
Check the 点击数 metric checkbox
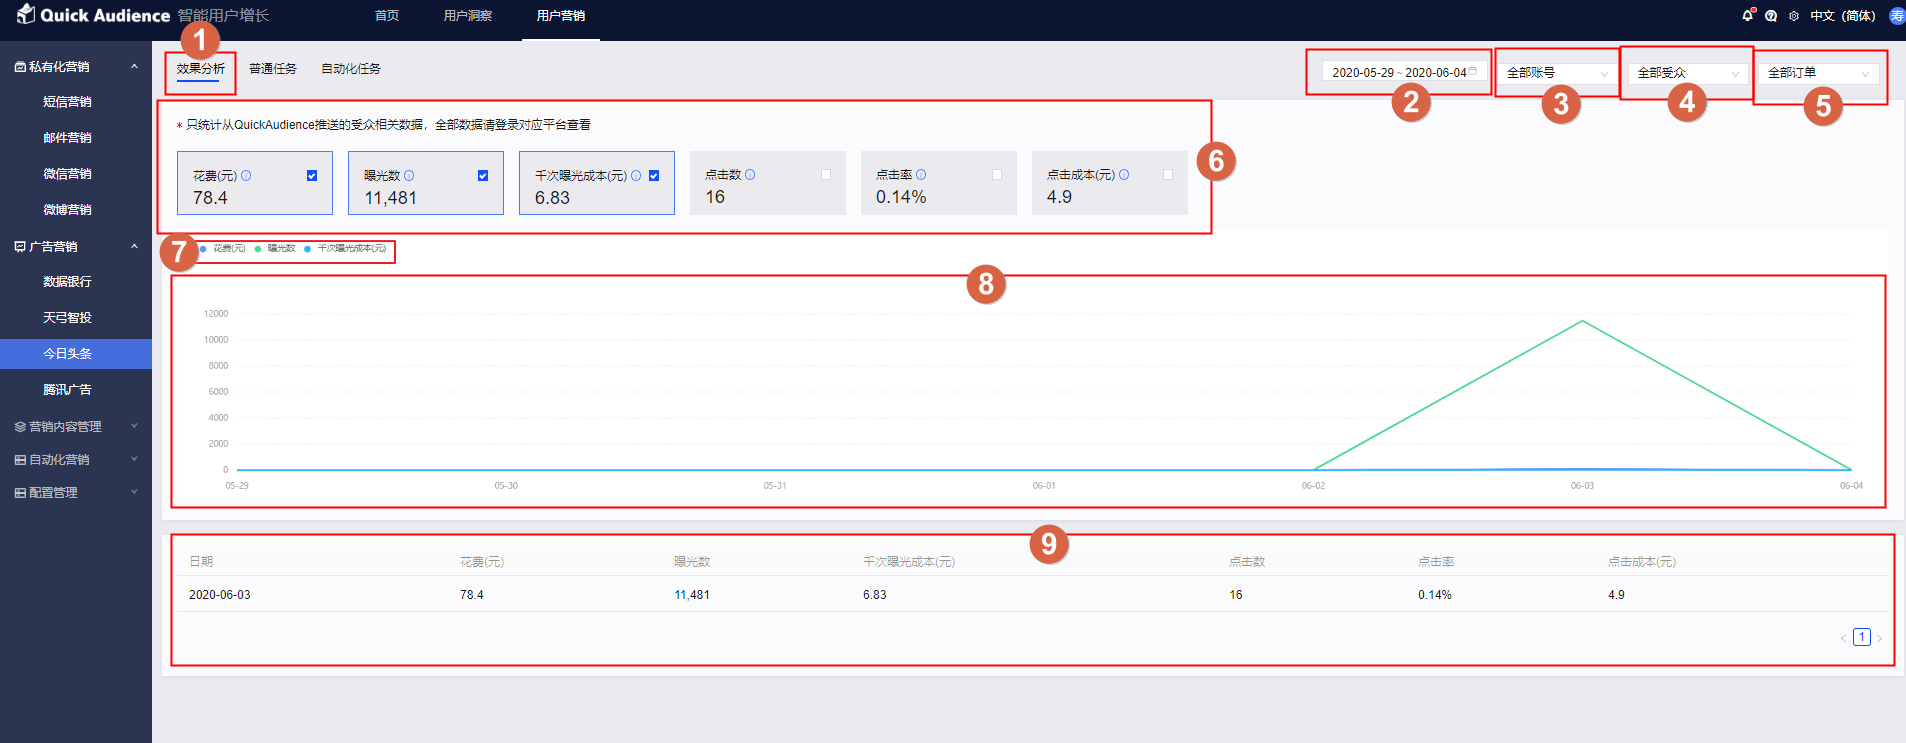click(826, 174)
